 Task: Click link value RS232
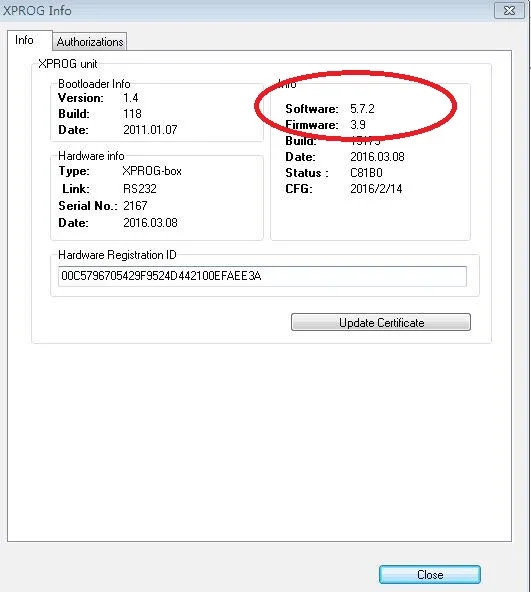[x=140, y=188]
